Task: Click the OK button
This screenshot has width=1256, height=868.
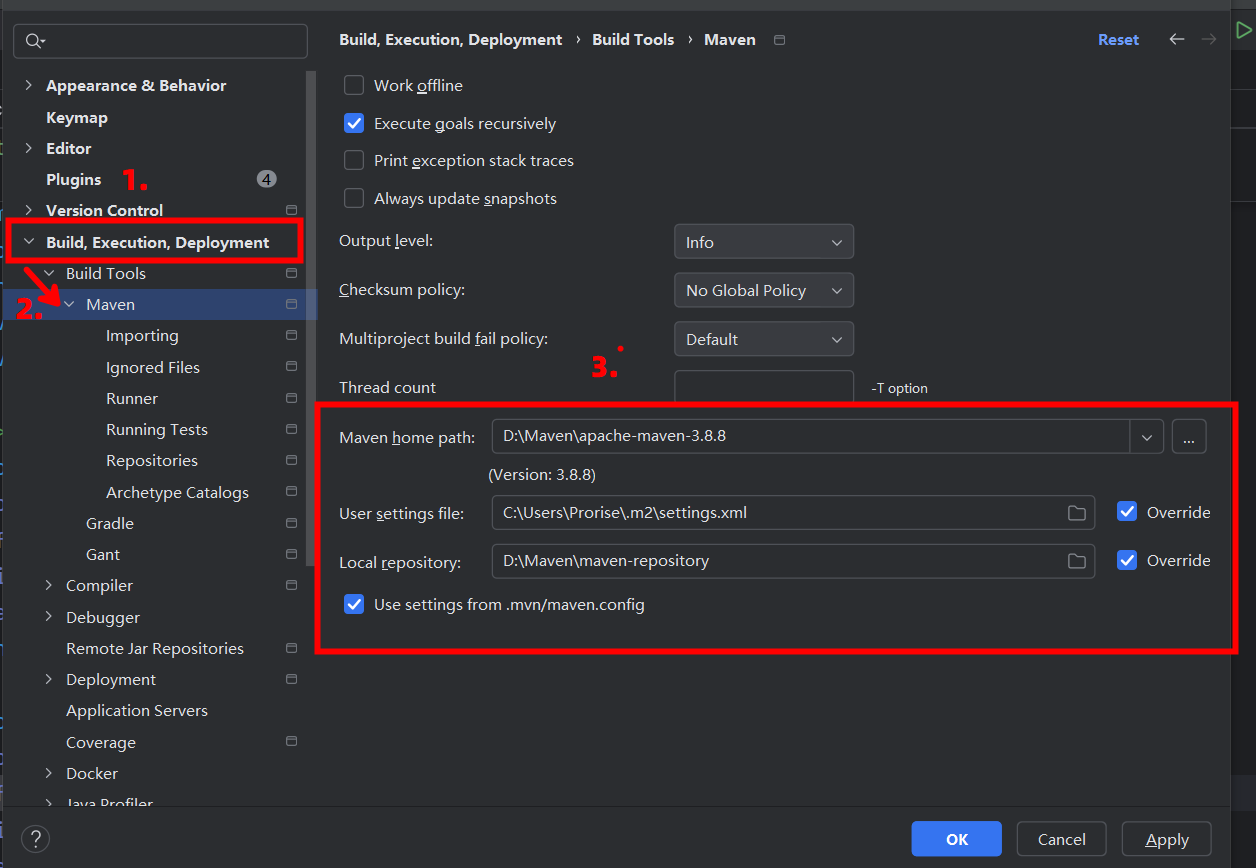Action: (x=956, y=839)
